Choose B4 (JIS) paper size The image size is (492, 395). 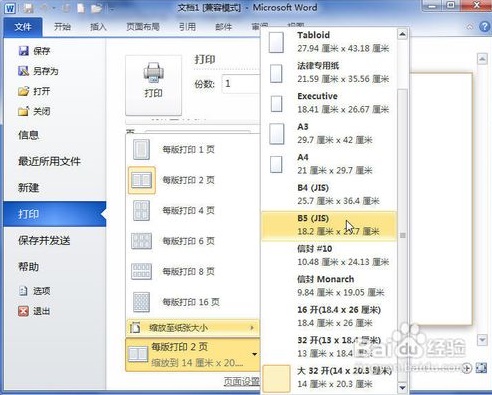329,195
